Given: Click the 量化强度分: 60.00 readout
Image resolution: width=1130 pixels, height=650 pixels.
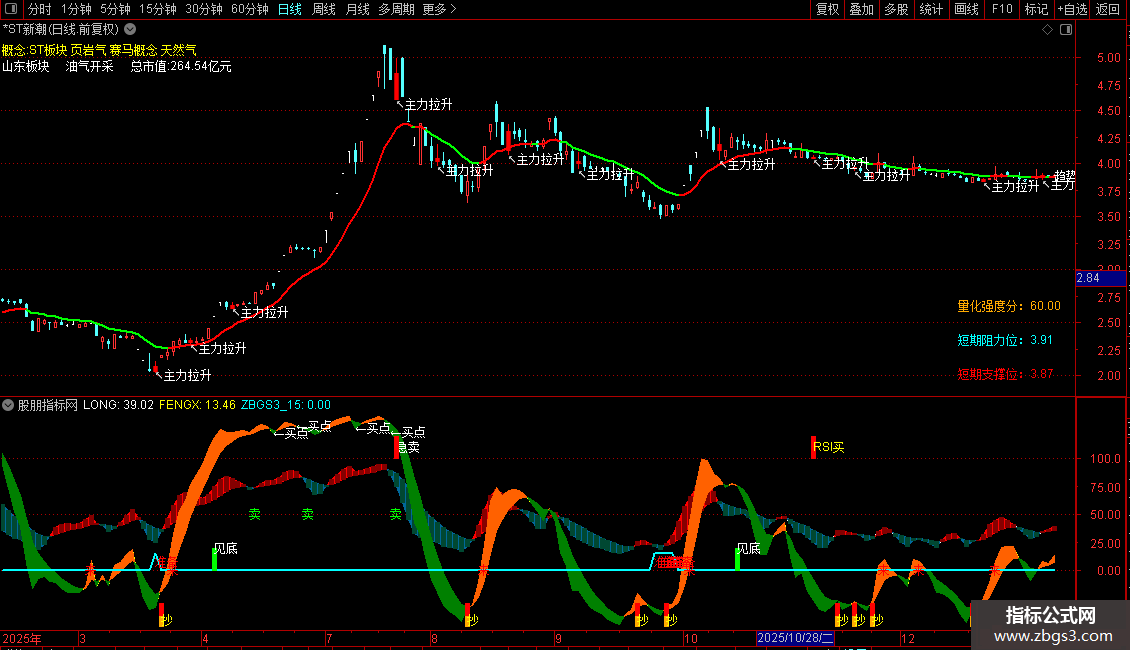Looking at the screenshot, I should coord(1009,306).
